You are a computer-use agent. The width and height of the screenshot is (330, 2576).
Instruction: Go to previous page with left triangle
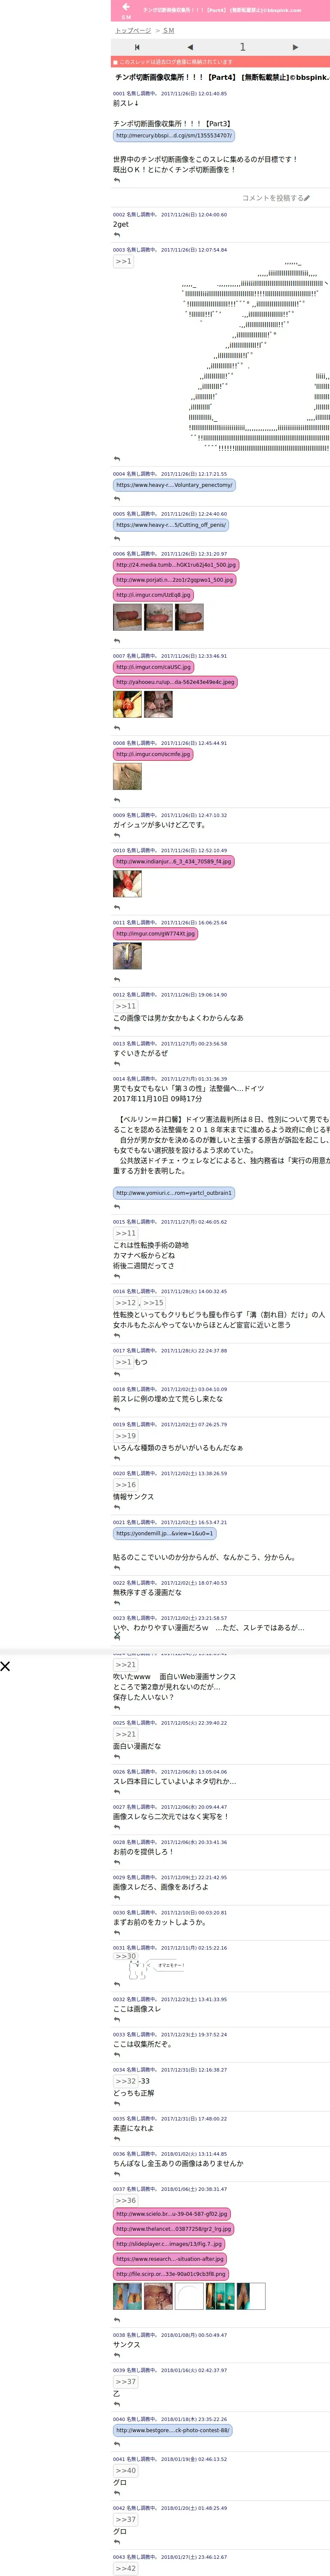click(x=190, y=47)
